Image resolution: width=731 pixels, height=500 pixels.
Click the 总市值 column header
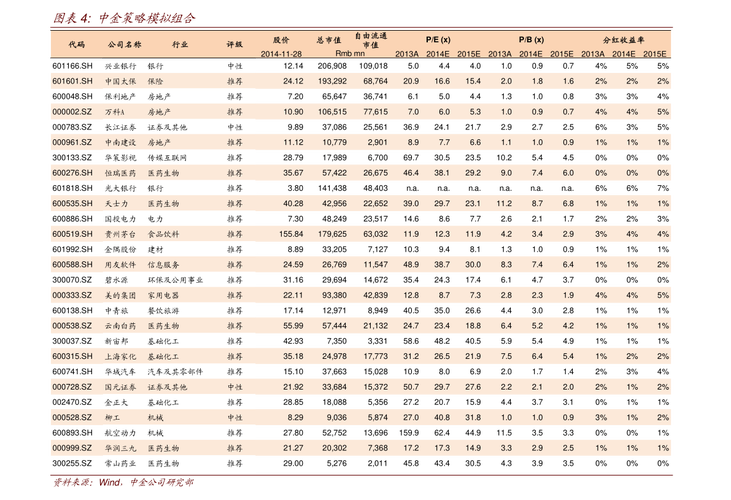329,40
